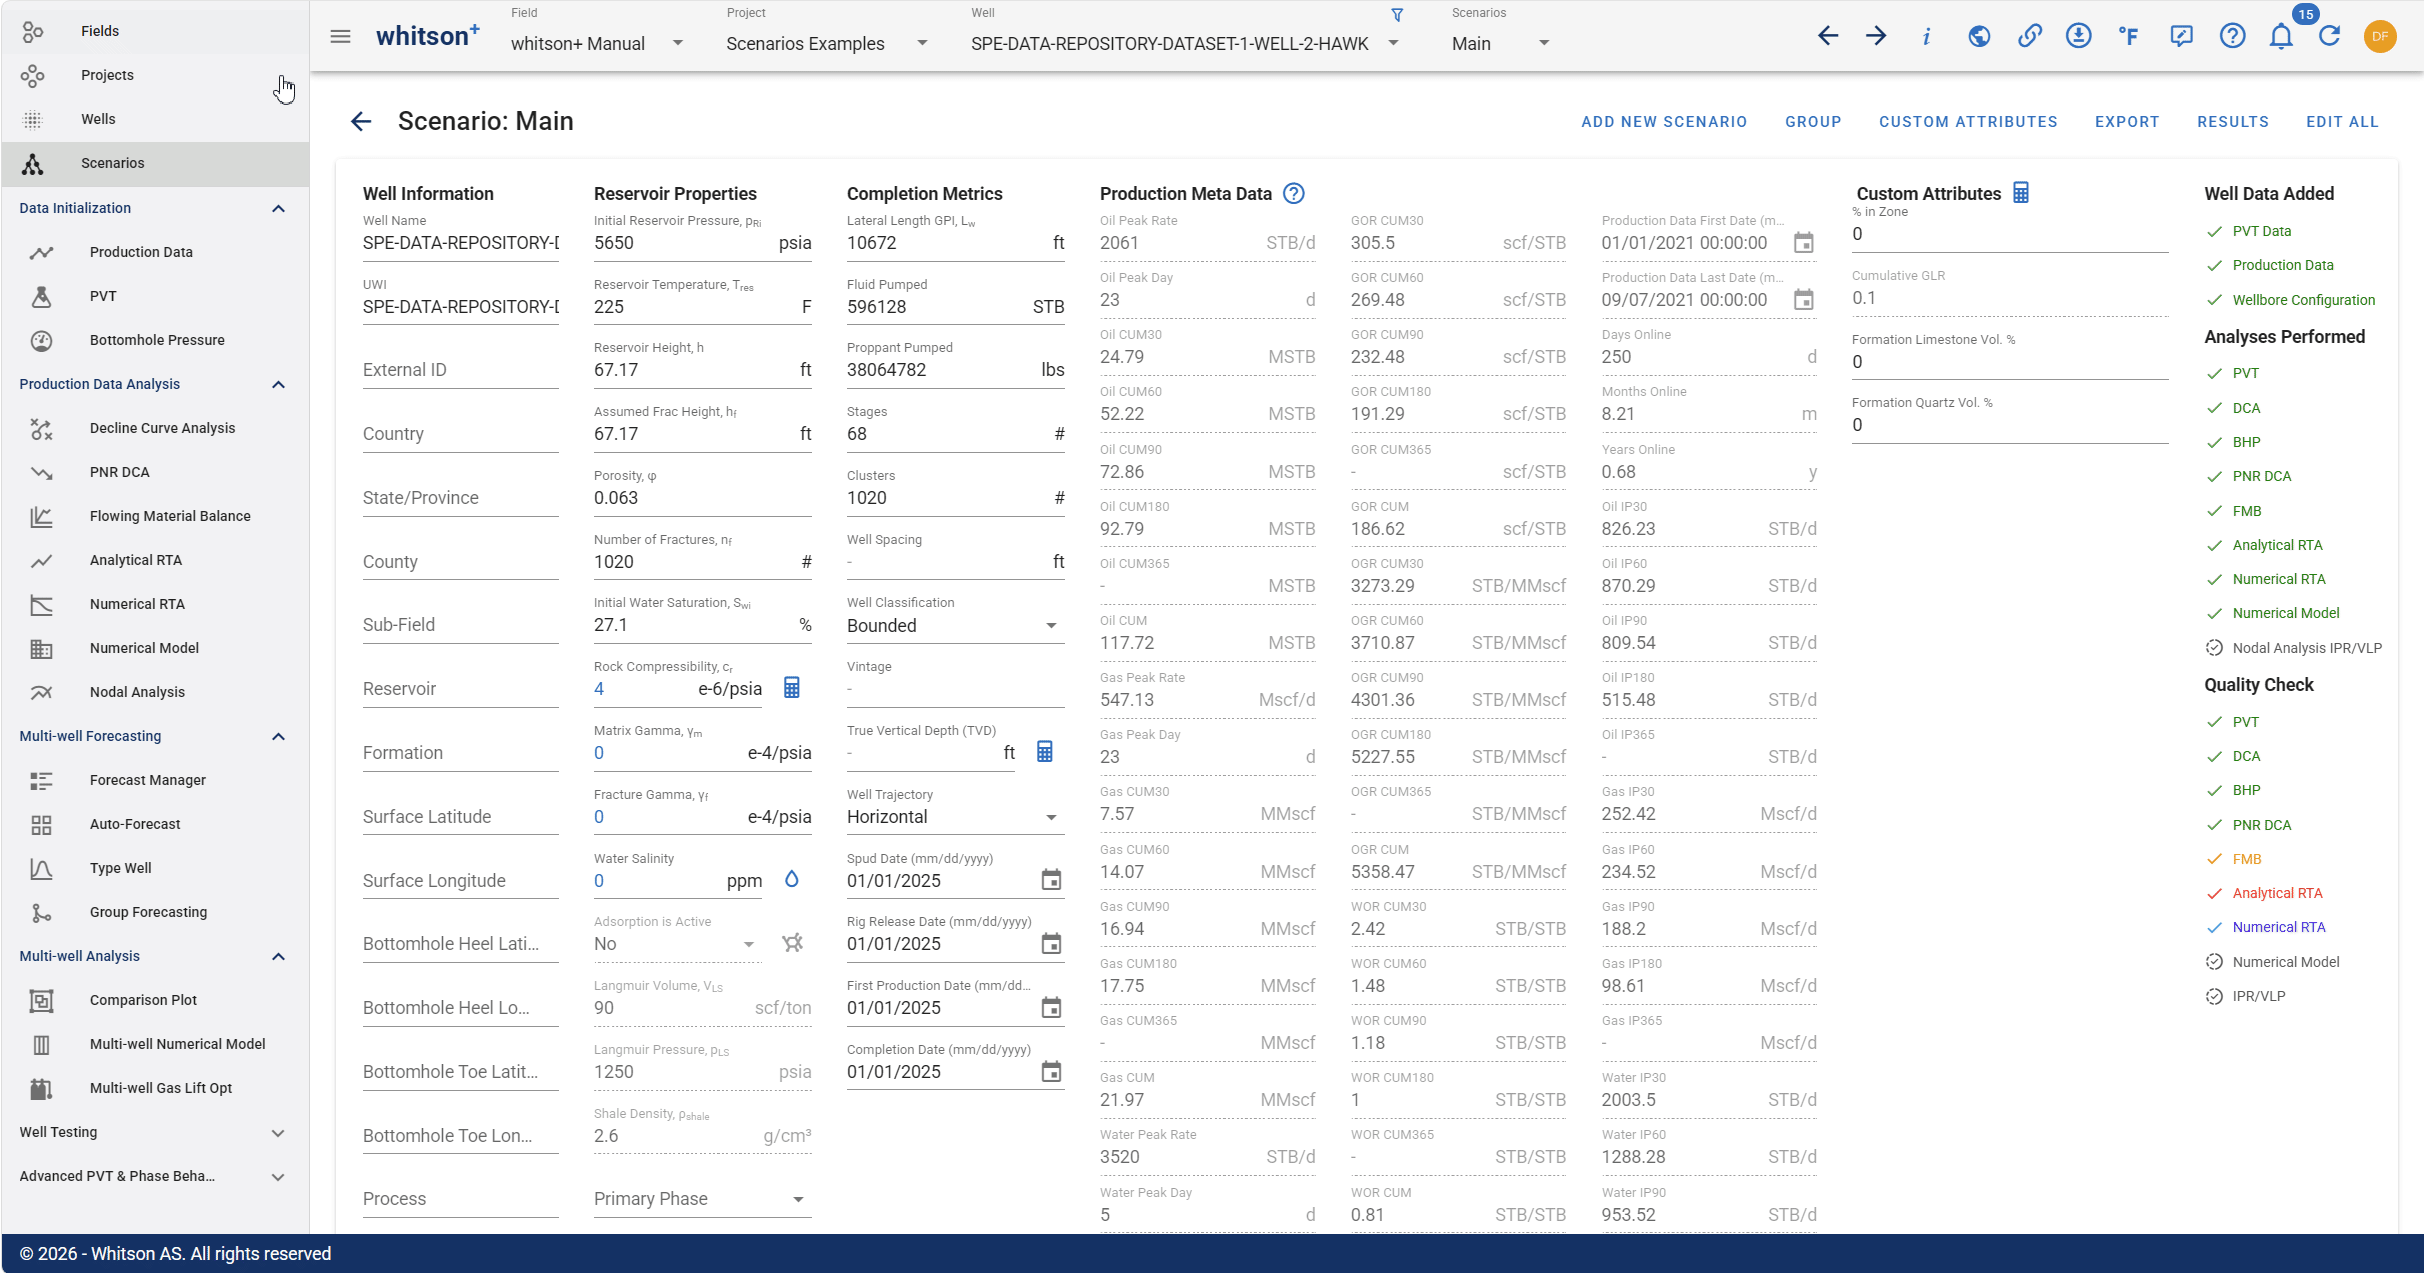Collapse Multi-well Forecasting section
The width and height of the screenshot is (2424, 1273).
tap(278, 736)
